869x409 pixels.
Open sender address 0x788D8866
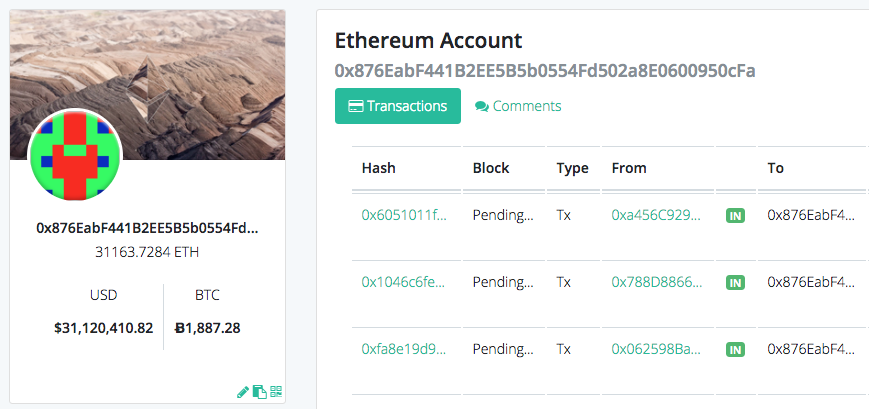657,282
